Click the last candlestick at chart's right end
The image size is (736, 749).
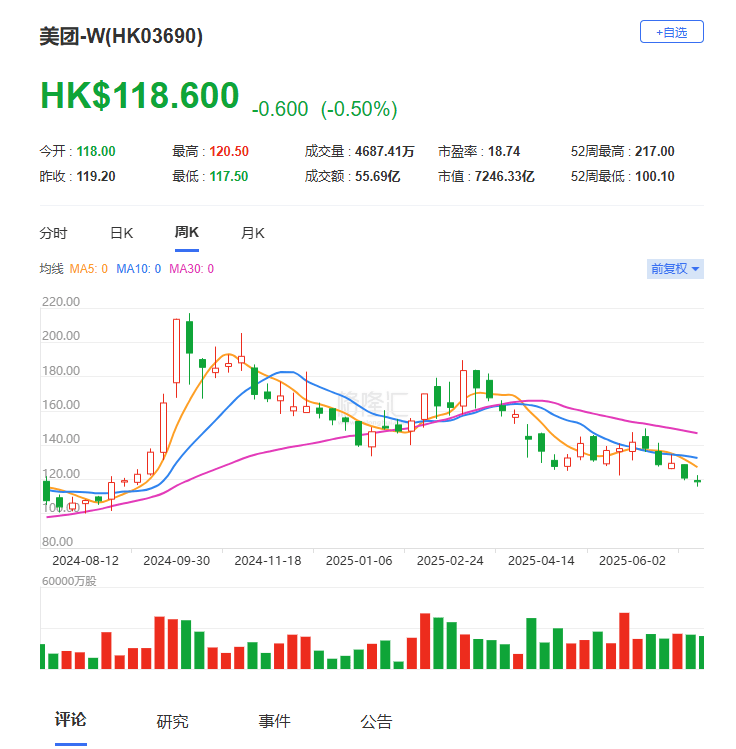[x=698, y=481]
